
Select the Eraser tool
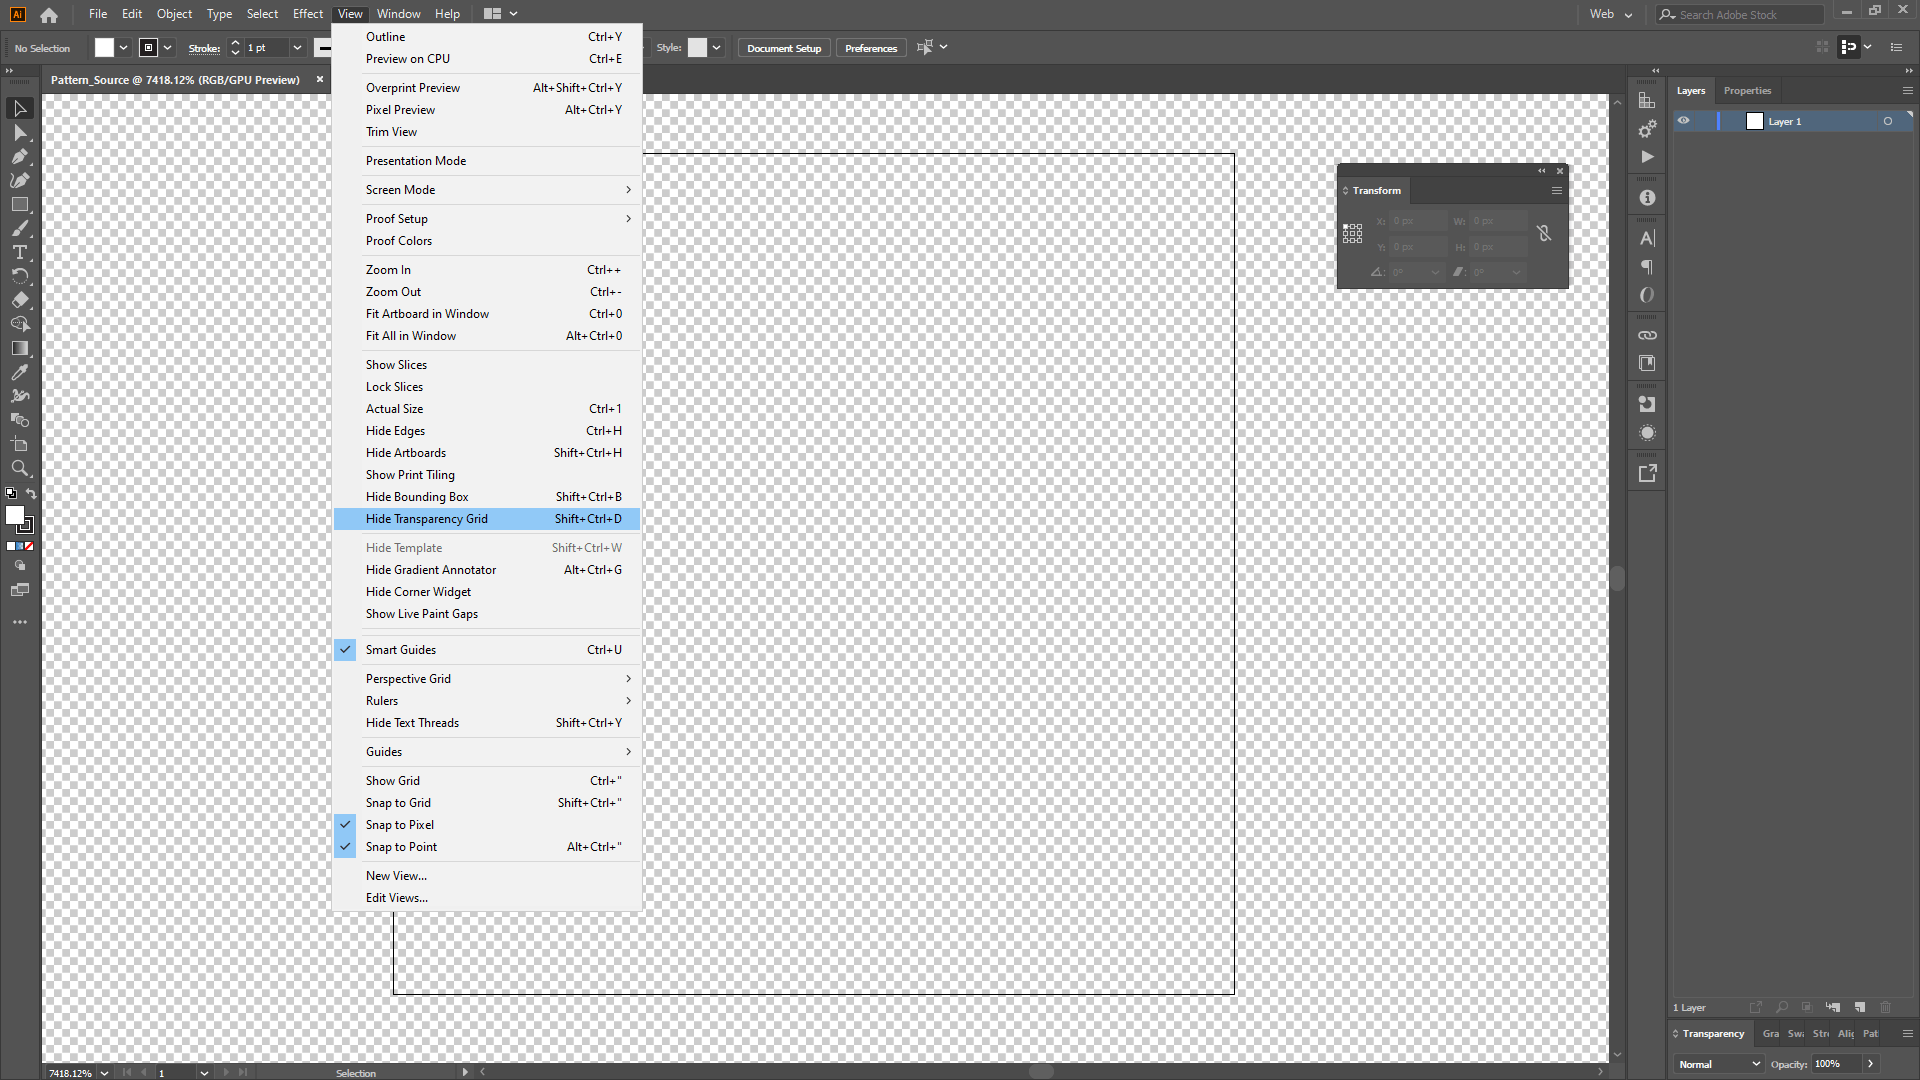pyautogui.click(x=19, y=300)
